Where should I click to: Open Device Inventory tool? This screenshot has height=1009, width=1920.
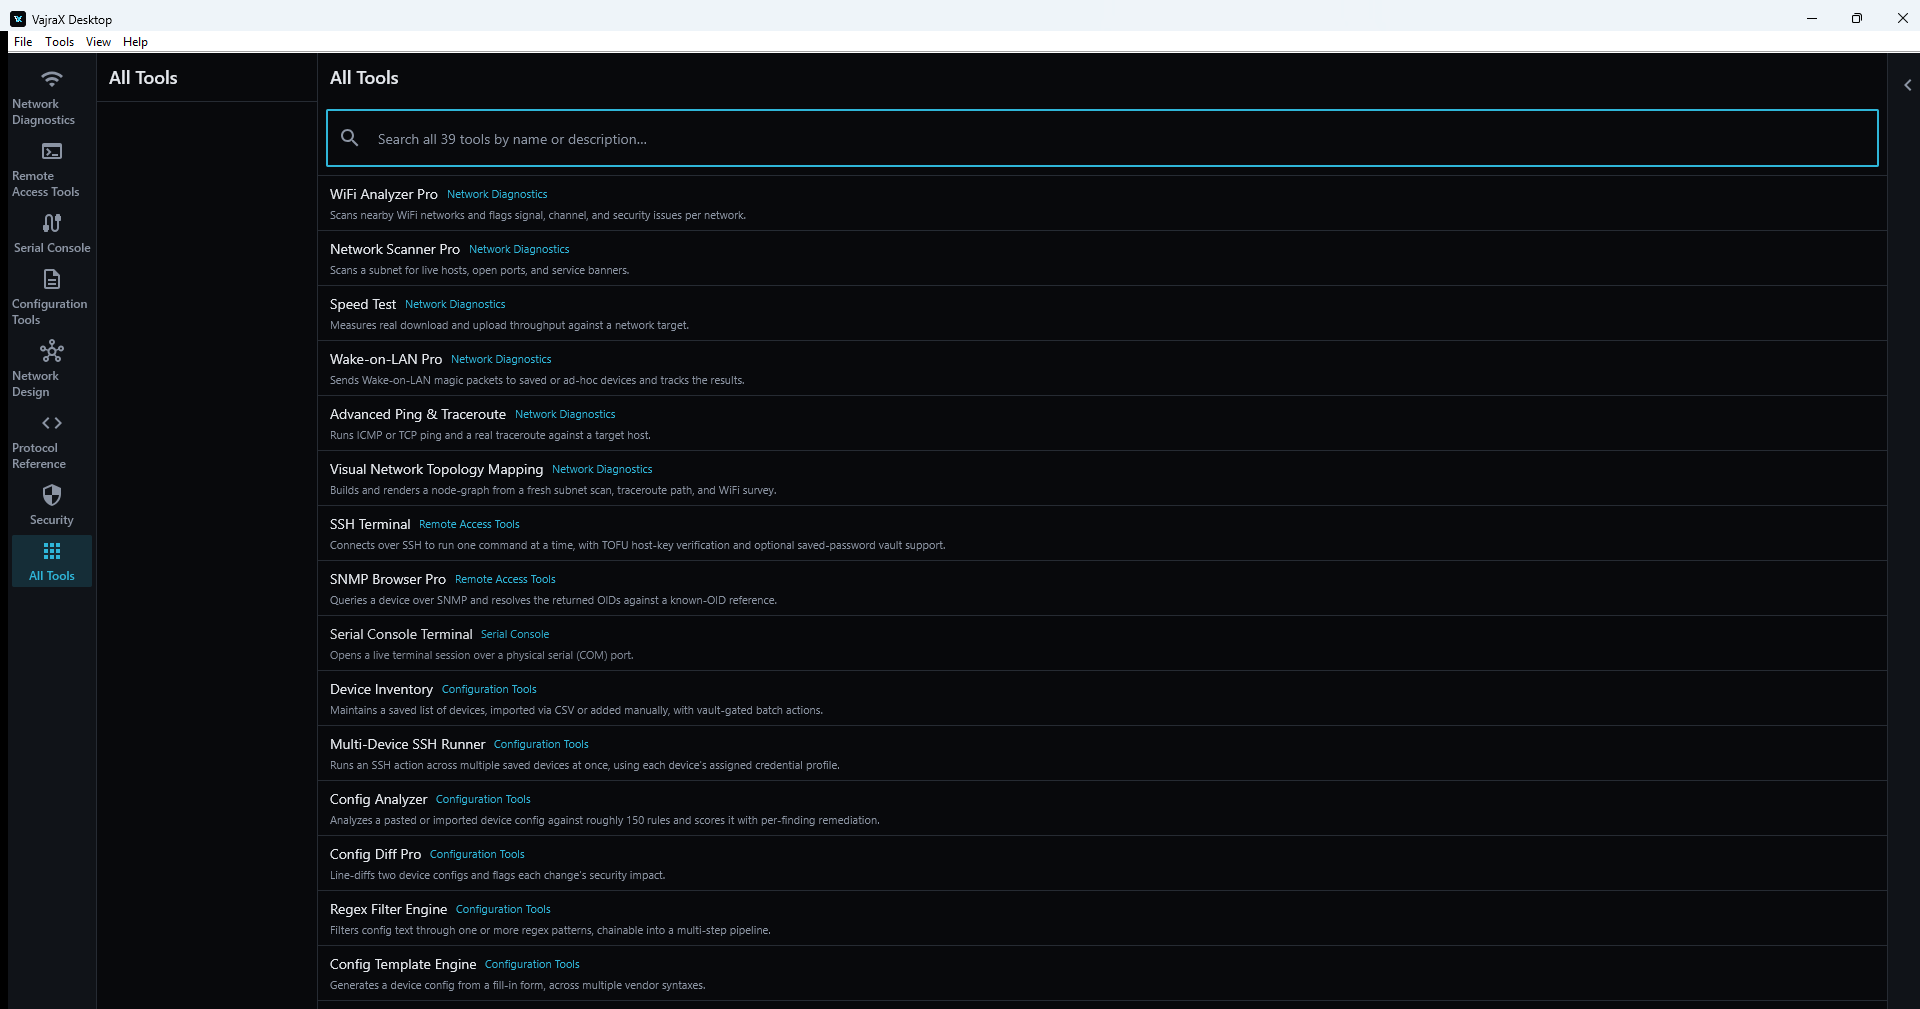1102,699
